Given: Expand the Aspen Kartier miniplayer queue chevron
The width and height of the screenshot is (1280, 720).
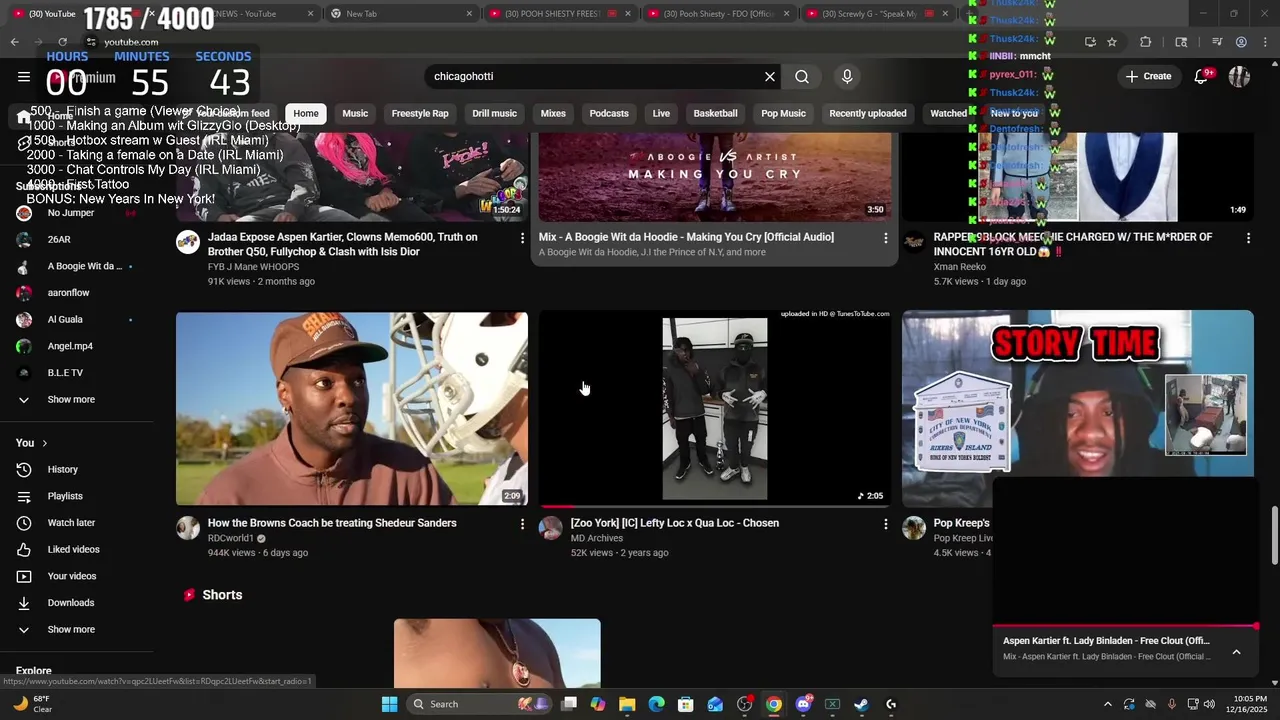Looking at the screenshot, I should tap(1236, 652).
